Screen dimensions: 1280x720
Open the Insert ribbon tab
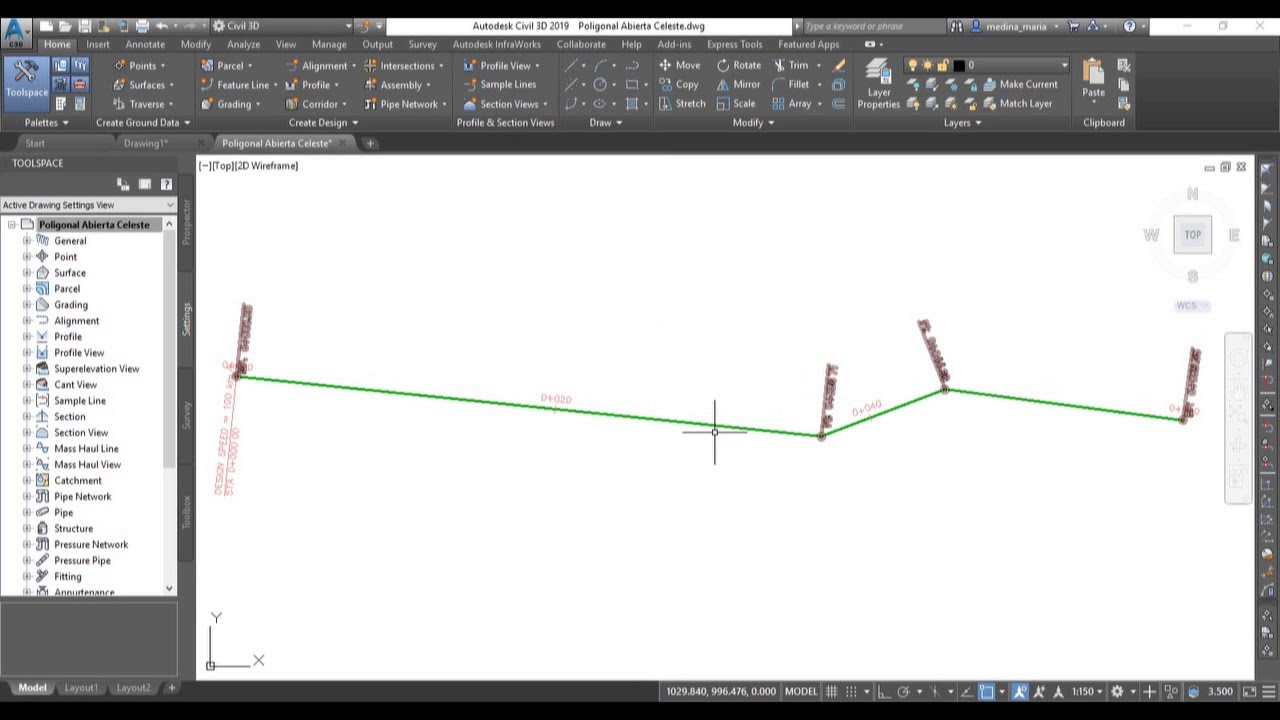click(x=98, y=44)
